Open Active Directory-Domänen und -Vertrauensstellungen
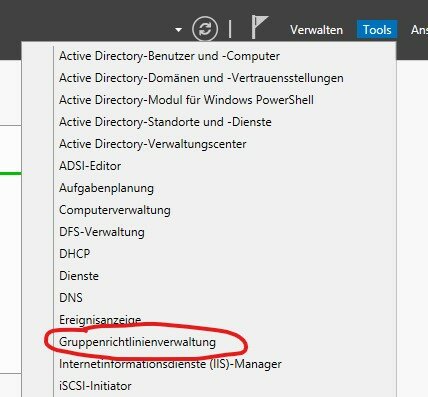This screenshot has height=397, width=428. point(201,78)
